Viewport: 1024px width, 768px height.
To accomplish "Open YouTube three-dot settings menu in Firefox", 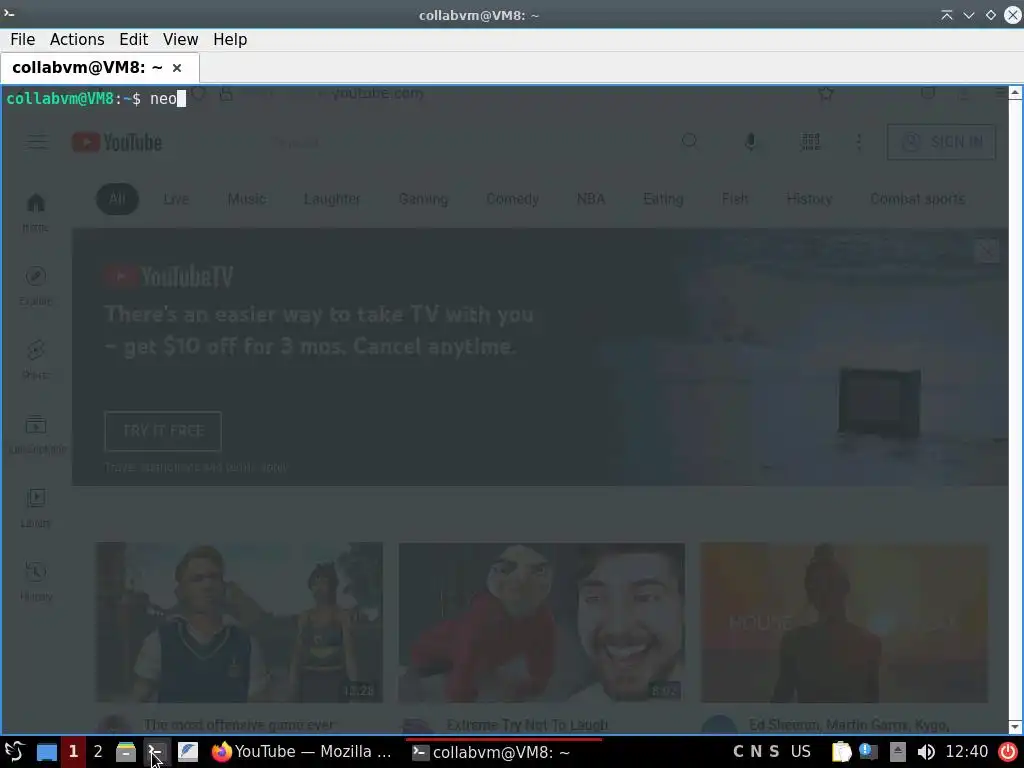I will 859,142.
